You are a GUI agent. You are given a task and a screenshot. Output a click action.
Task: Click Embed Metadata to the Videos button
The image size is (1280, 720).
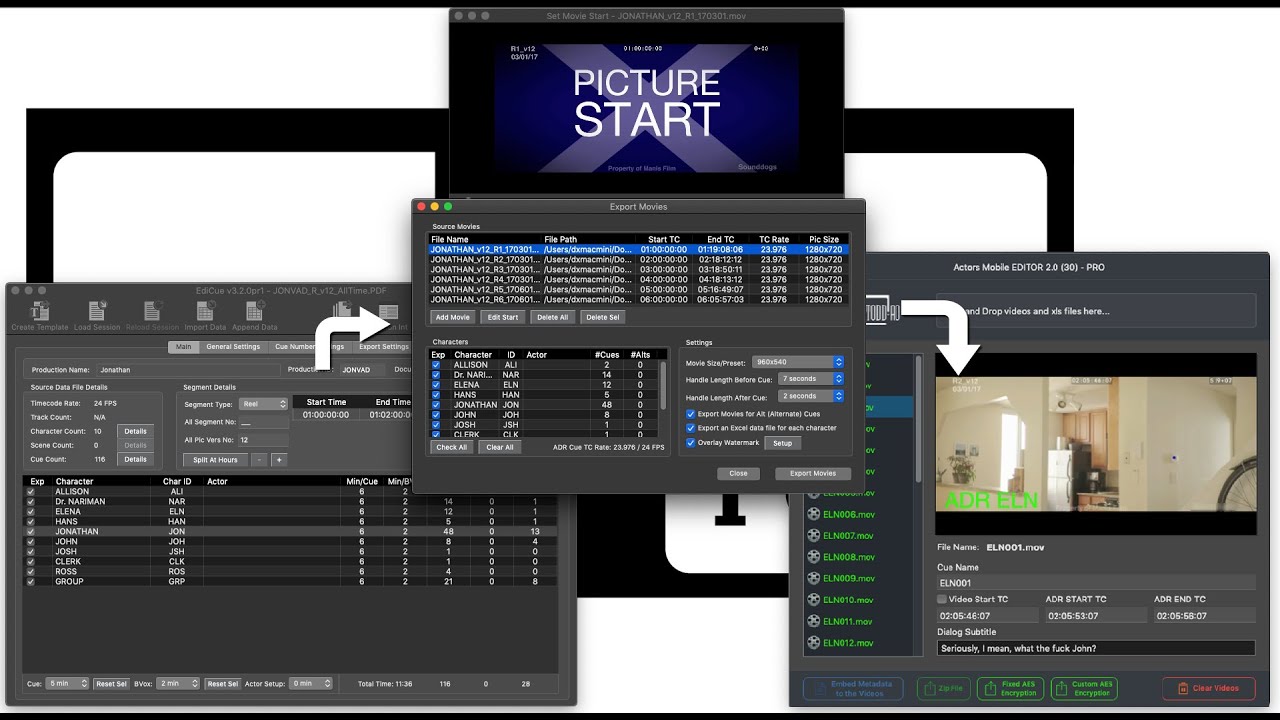[853, 689]
